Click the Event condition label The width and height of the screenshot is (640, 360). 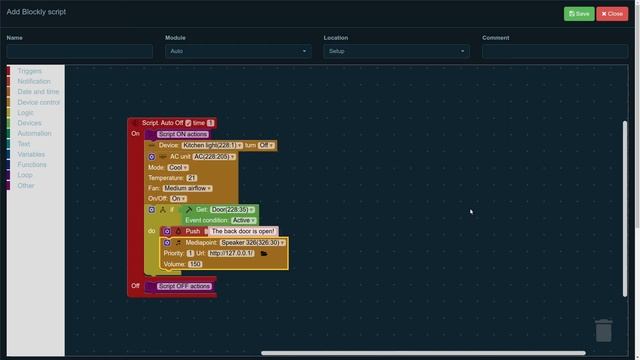pos(206,220)
